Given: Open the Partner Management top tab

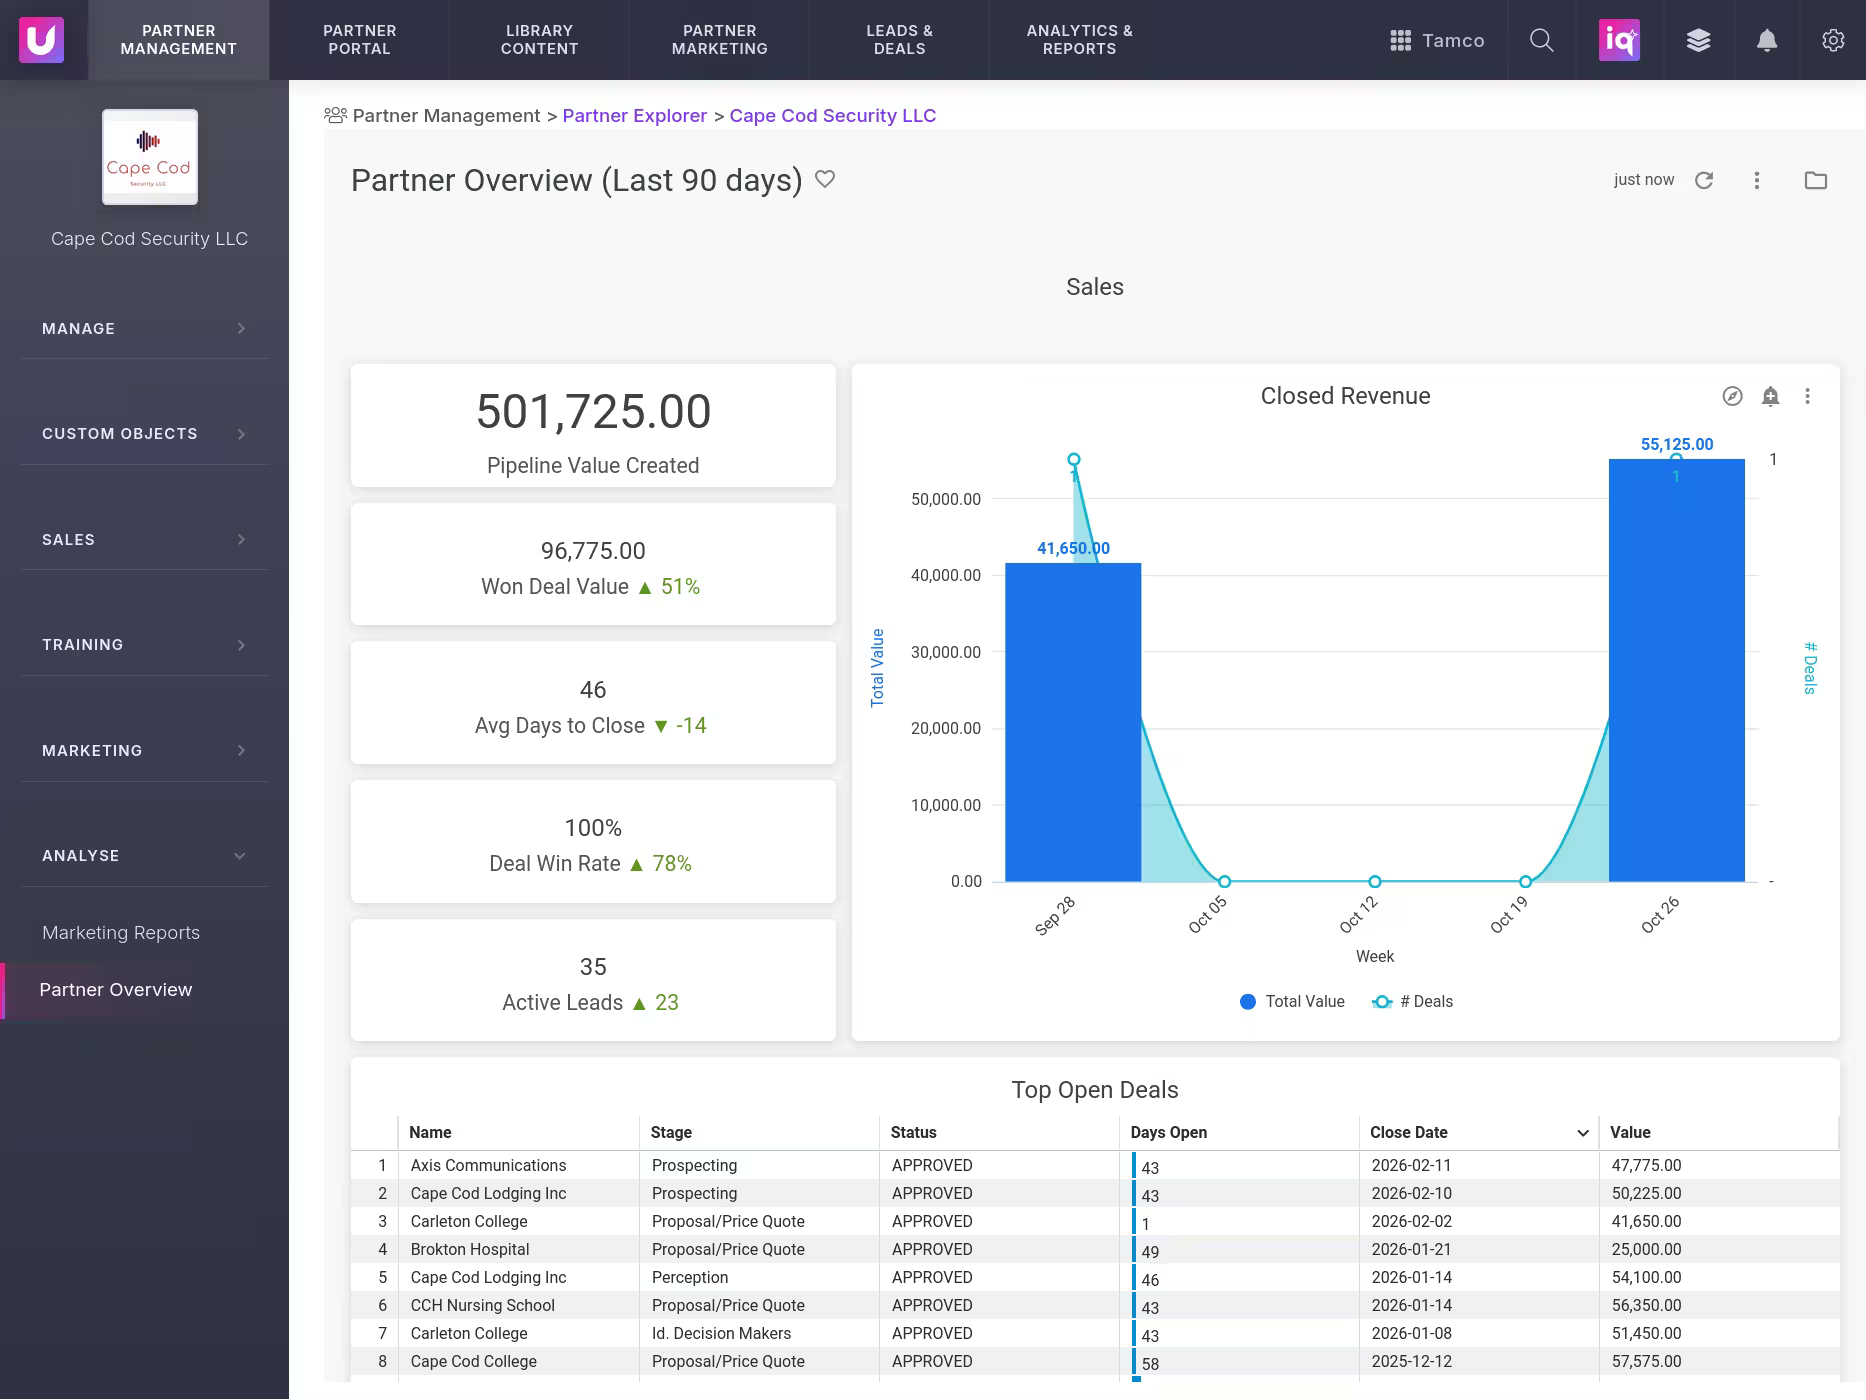Looking at the screenshot, I should [179, 40].
